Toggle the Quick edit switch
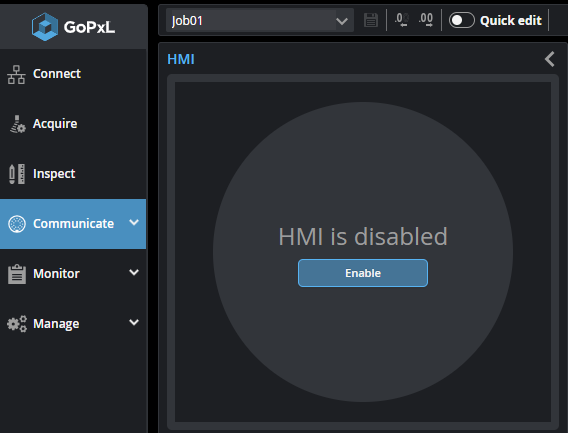This screenshot has width=568, height=433. click(x=462, y=20)
